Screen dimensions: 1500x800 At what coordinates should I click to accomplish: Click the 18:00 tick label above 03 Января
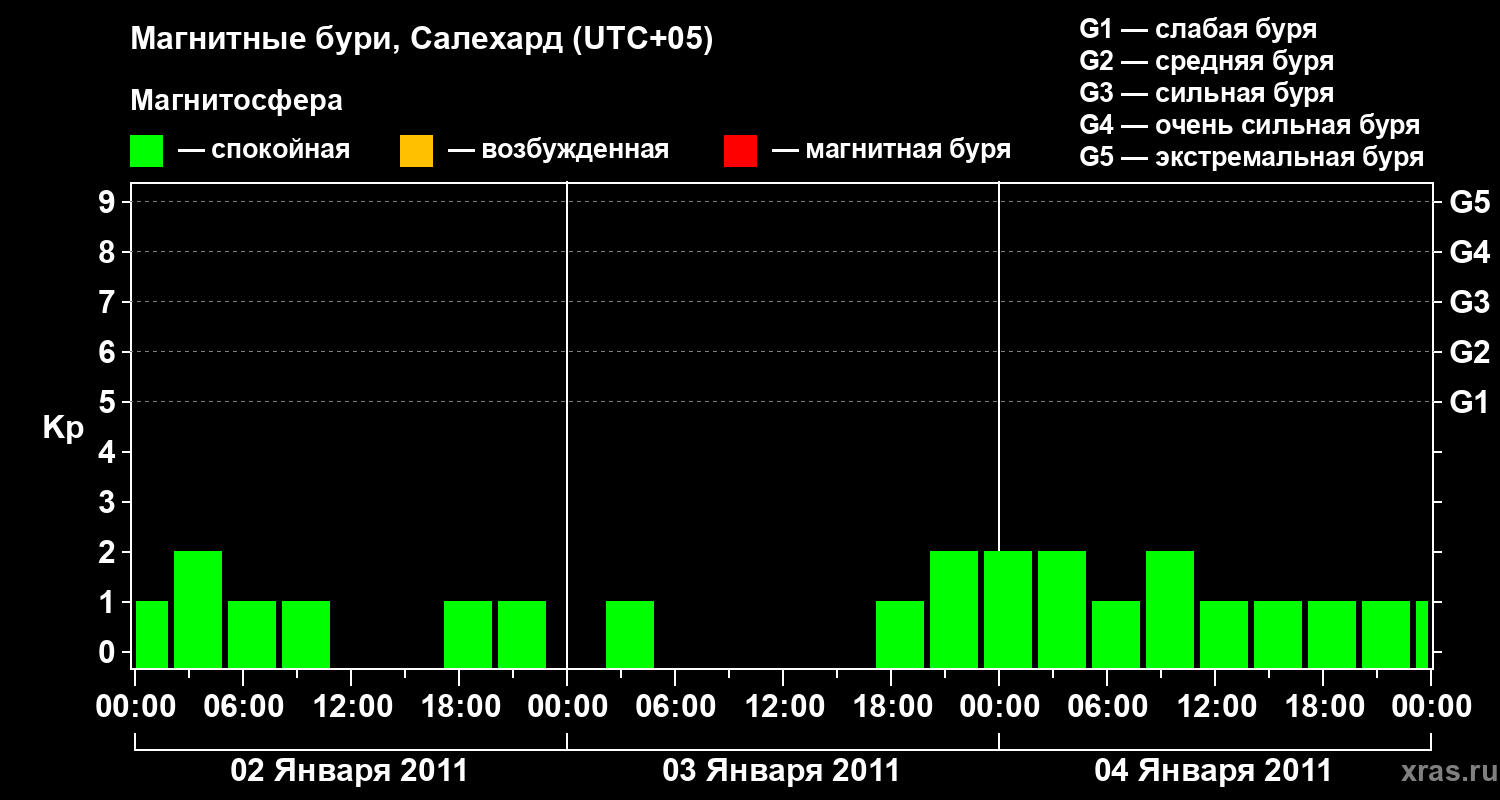(891, 707)
